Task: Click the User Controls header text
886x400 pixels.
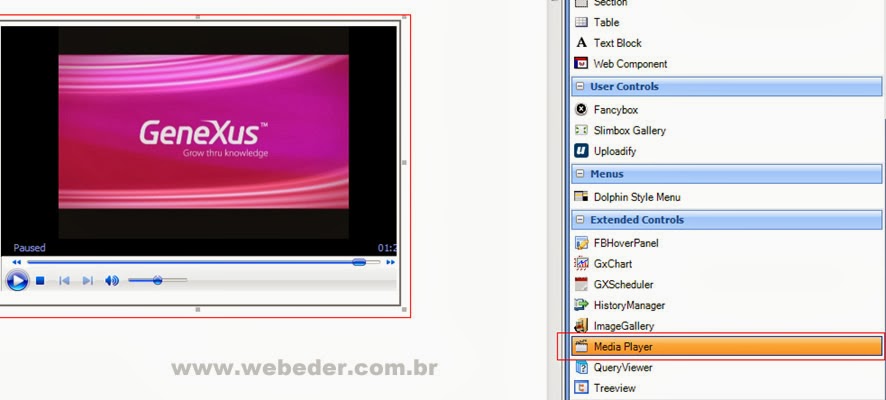Action: [x=624, y=86]
